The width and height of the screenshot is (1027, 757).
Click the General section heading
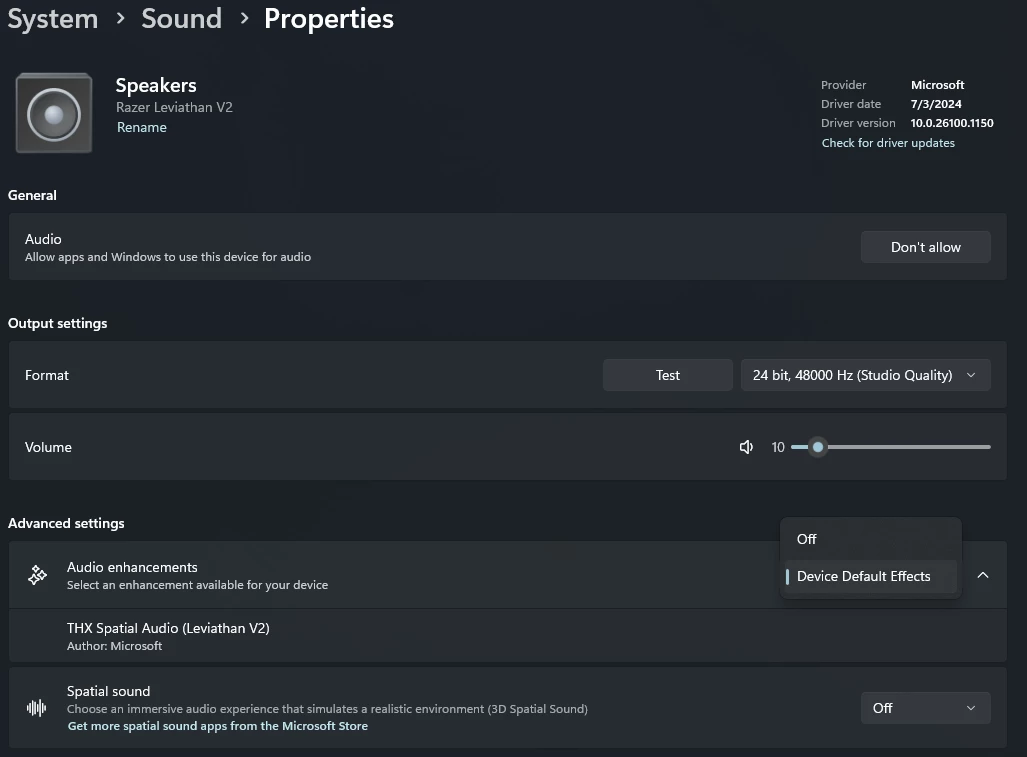[x=32, y=195]
